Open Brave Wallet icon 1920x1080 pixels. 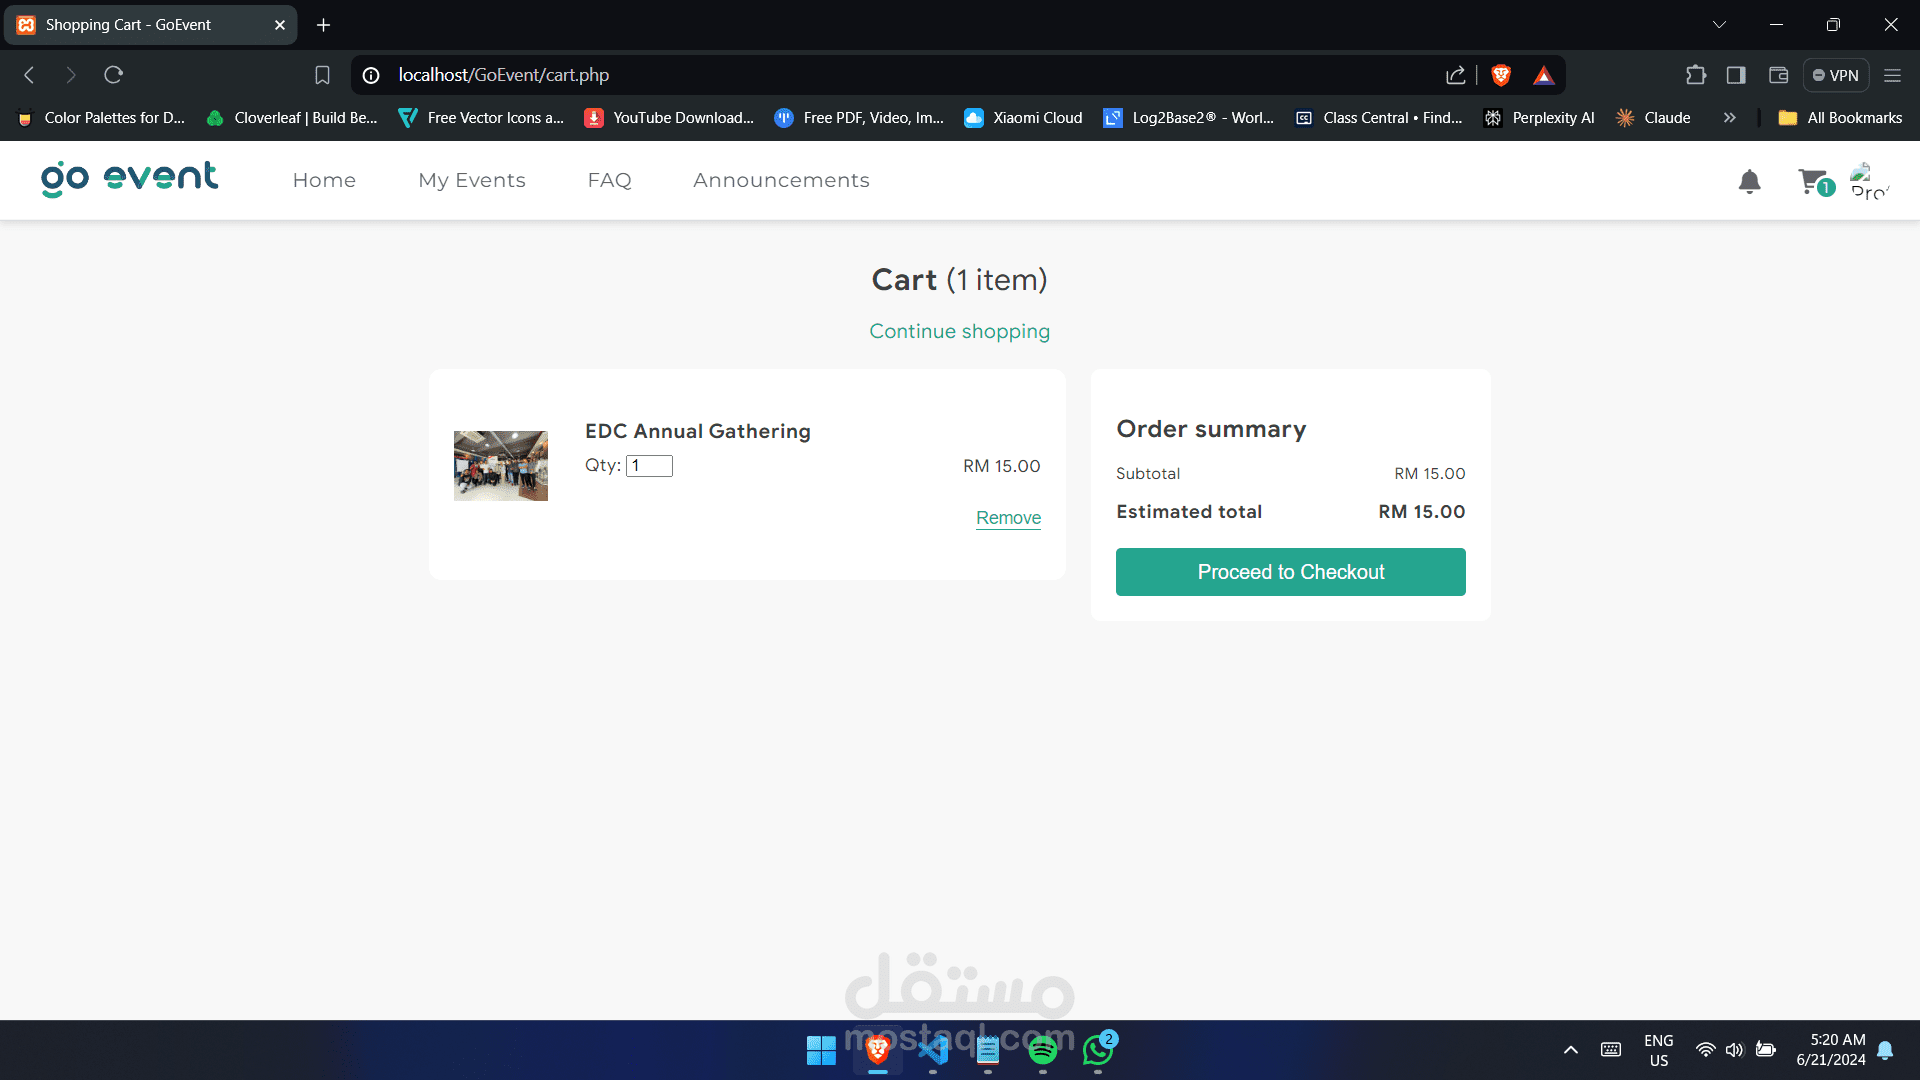(1778, 75)
